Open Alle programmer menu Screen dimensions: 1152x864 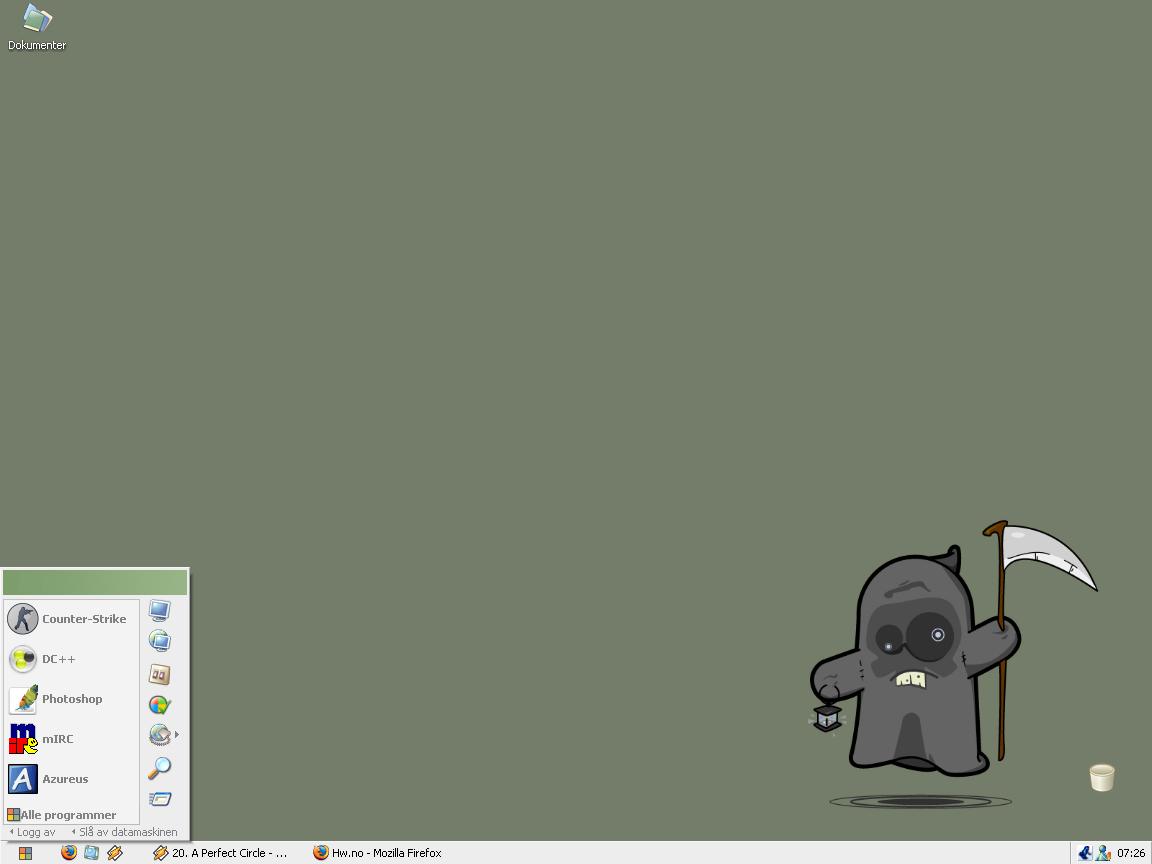tap(62, 815)
